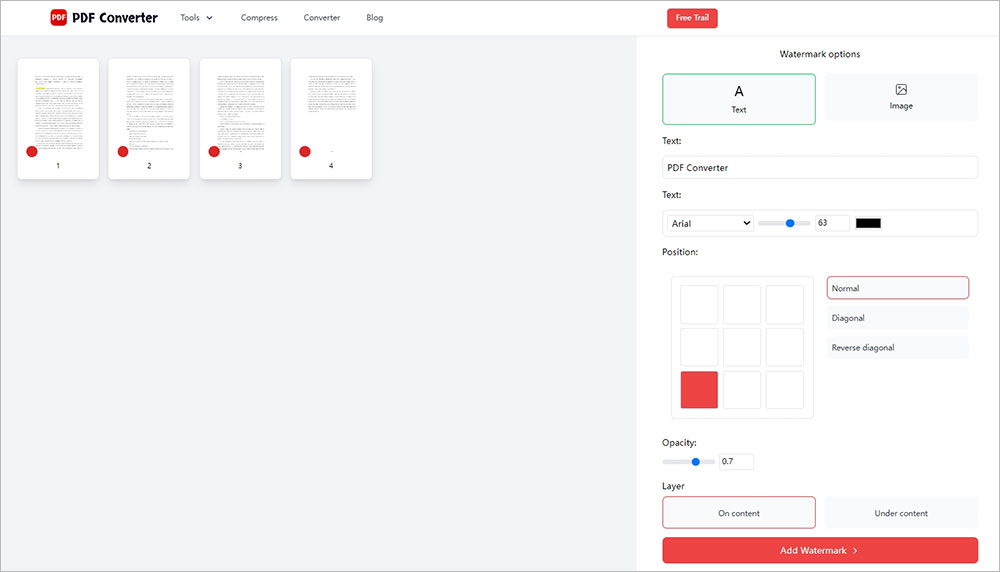Click the Add Watermark button
Screen dimensions: 1000x572
(820, 550)
